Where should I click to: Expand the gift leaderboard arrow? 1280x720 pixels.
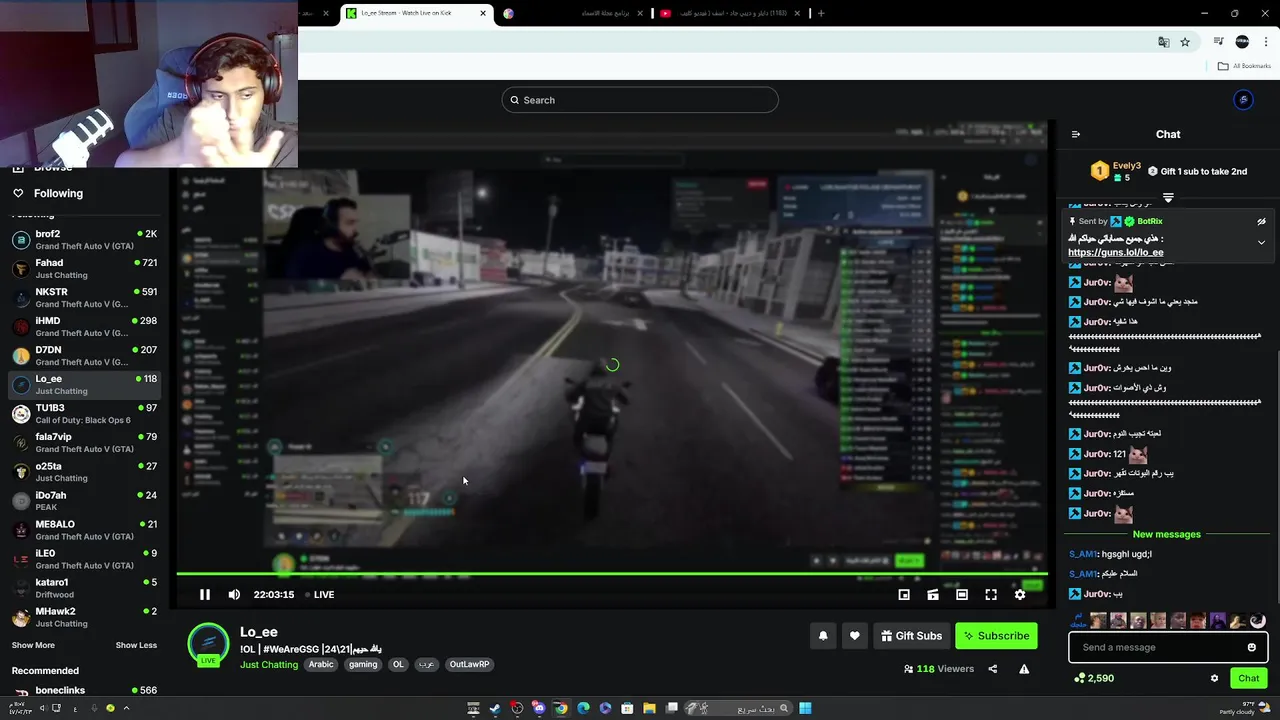[1168, 198]
